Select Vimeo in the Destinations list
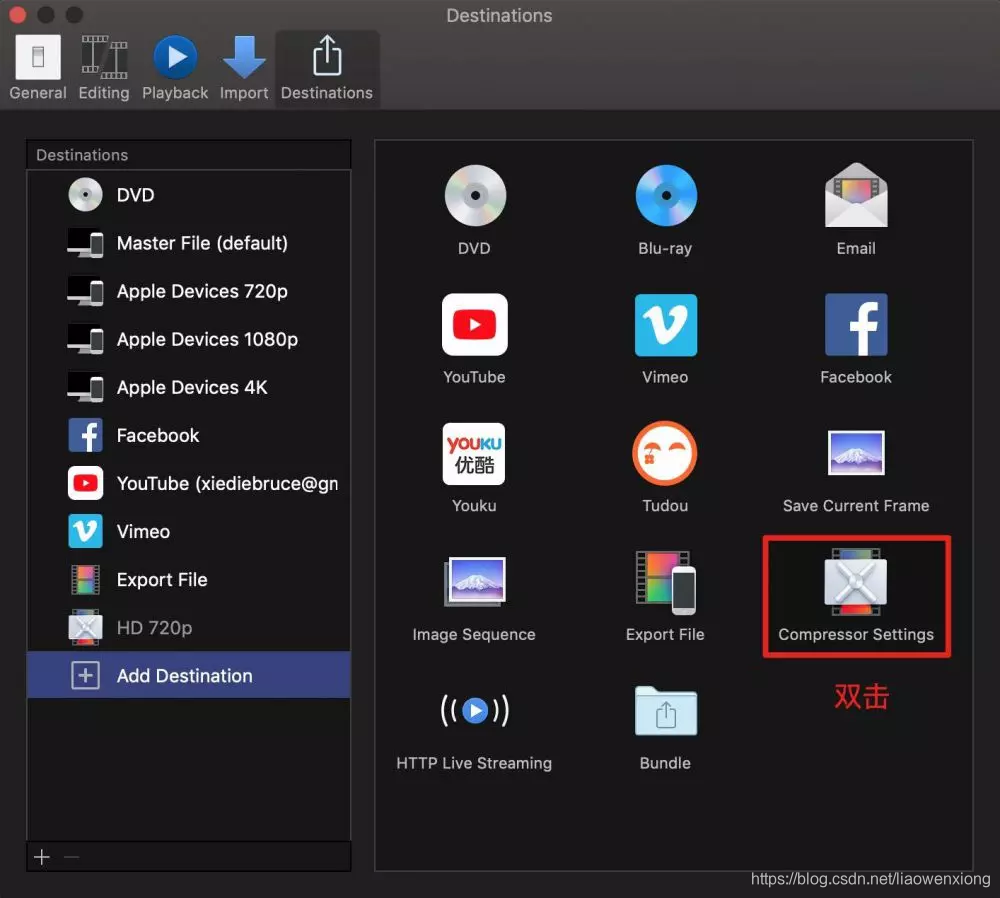Viewport: 1000px width, 898px height. click(x=189, y=531)
